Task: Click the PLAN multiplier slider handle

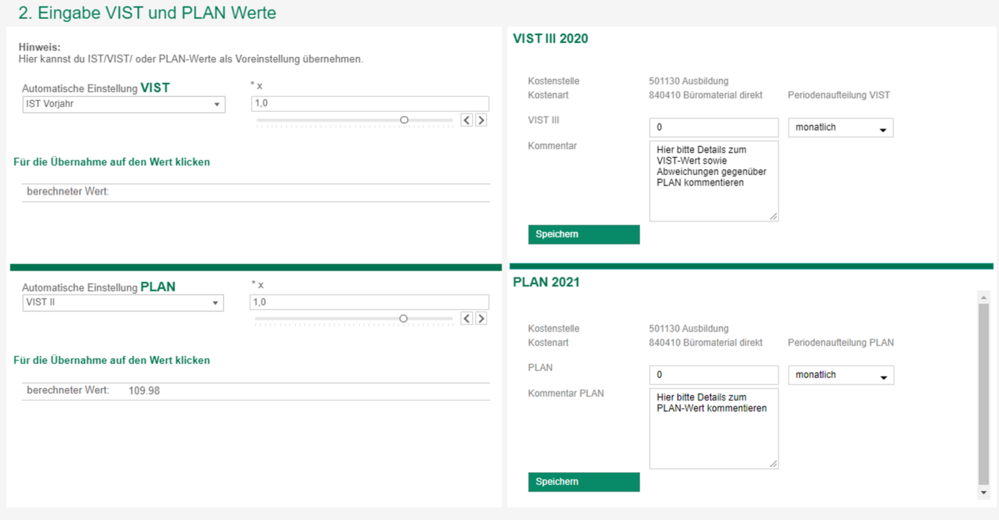Action: tap(403, 319)
